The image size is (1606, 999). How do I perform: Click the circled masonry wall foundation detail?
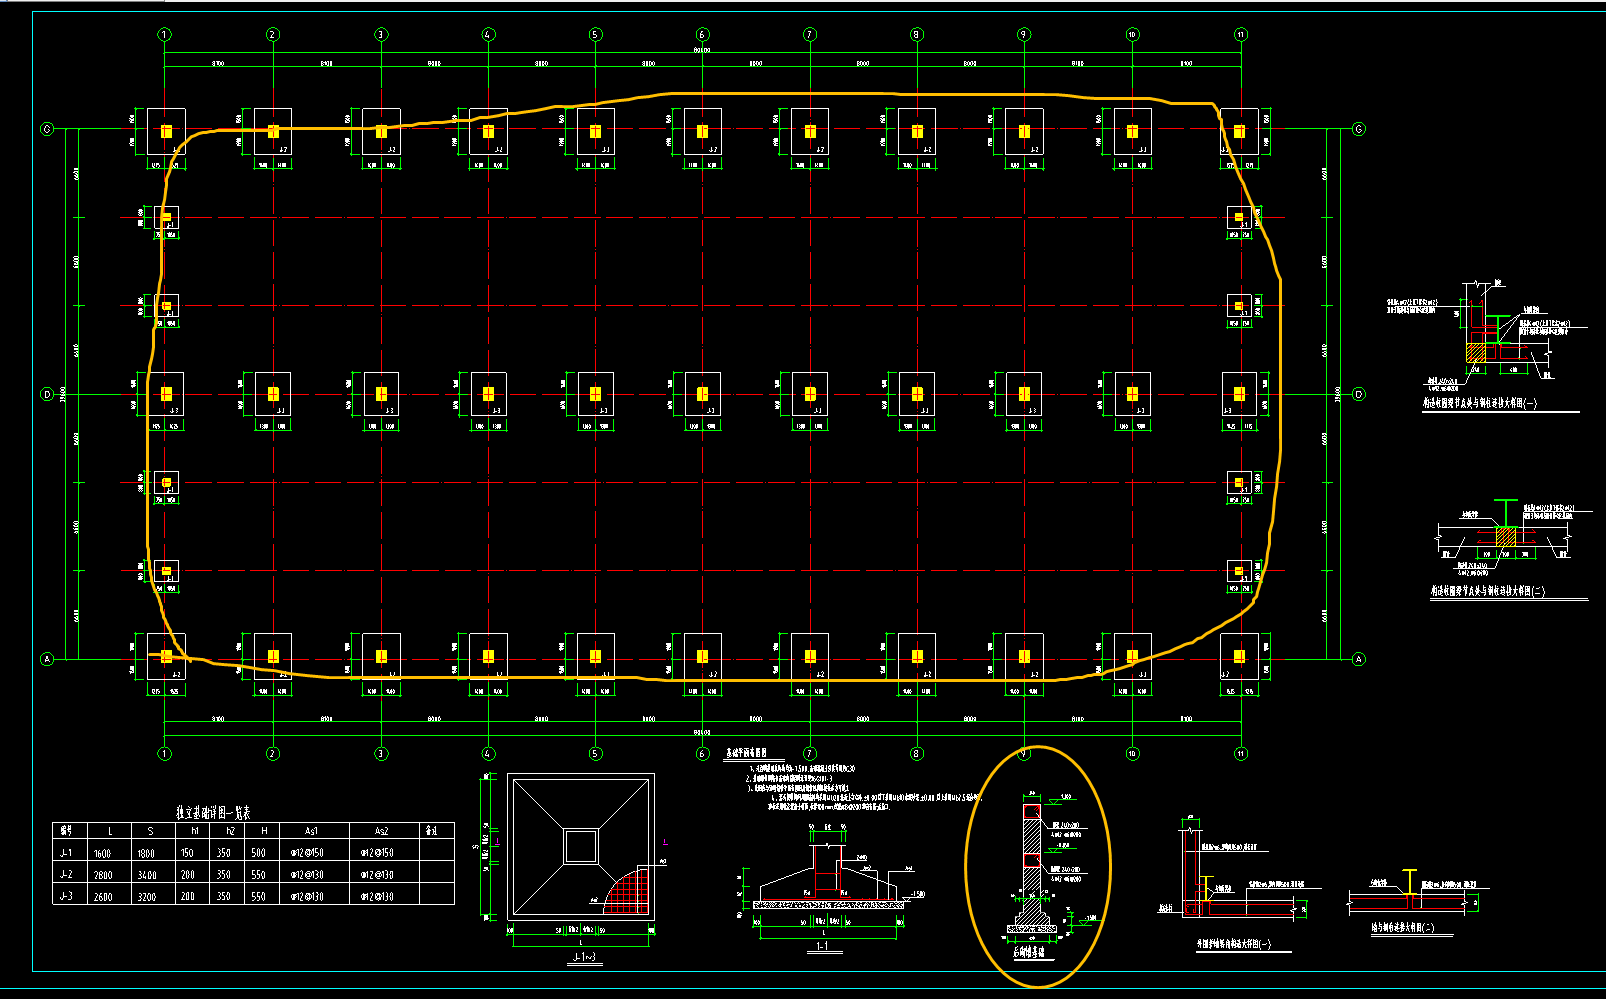(x=1037, y=866)
